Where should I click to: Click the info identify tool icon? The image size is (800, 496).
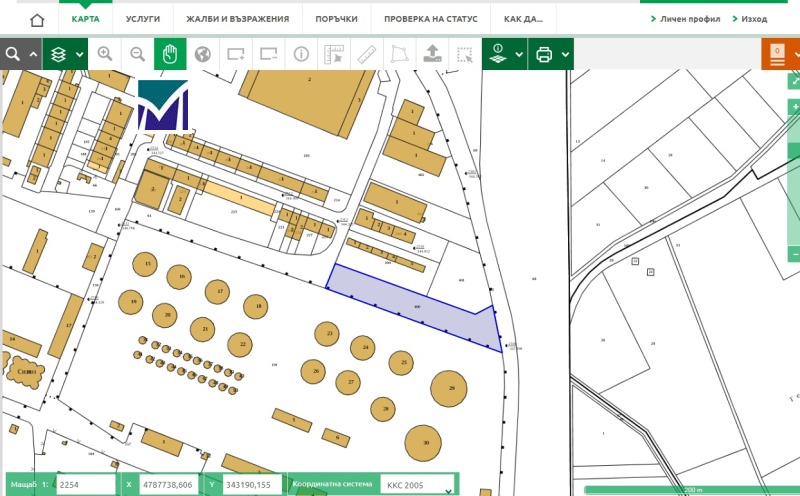coord(301,54)
